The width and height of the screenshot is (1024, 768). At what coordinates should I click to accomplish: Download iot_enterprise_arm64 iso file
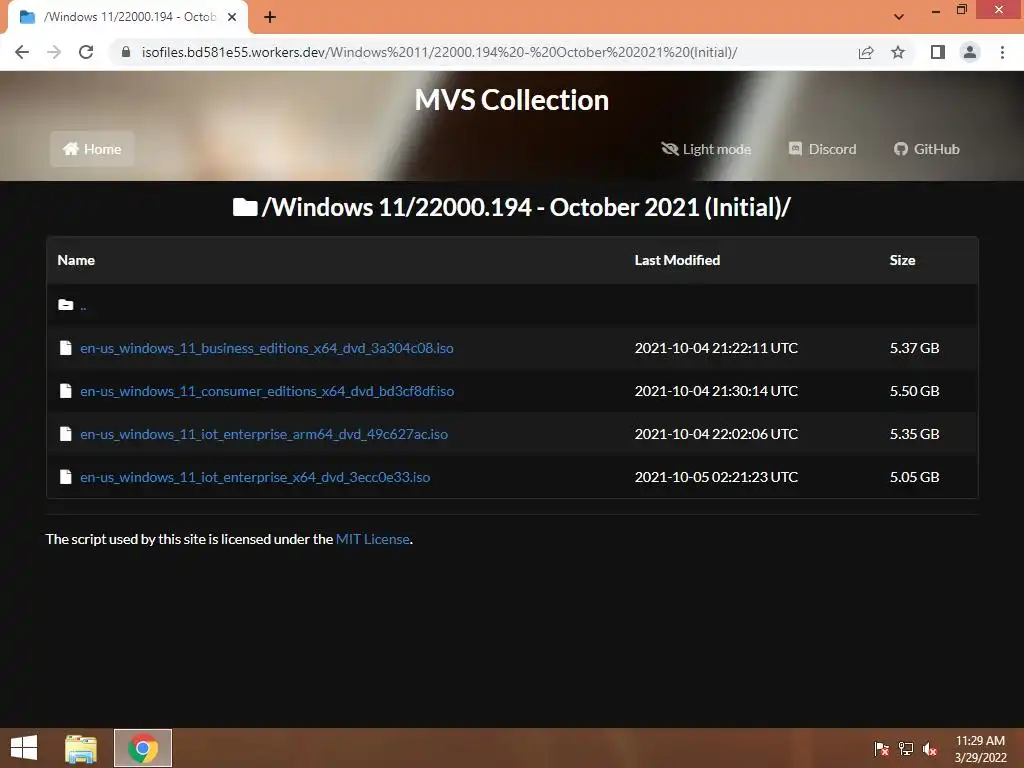point(264,434)
